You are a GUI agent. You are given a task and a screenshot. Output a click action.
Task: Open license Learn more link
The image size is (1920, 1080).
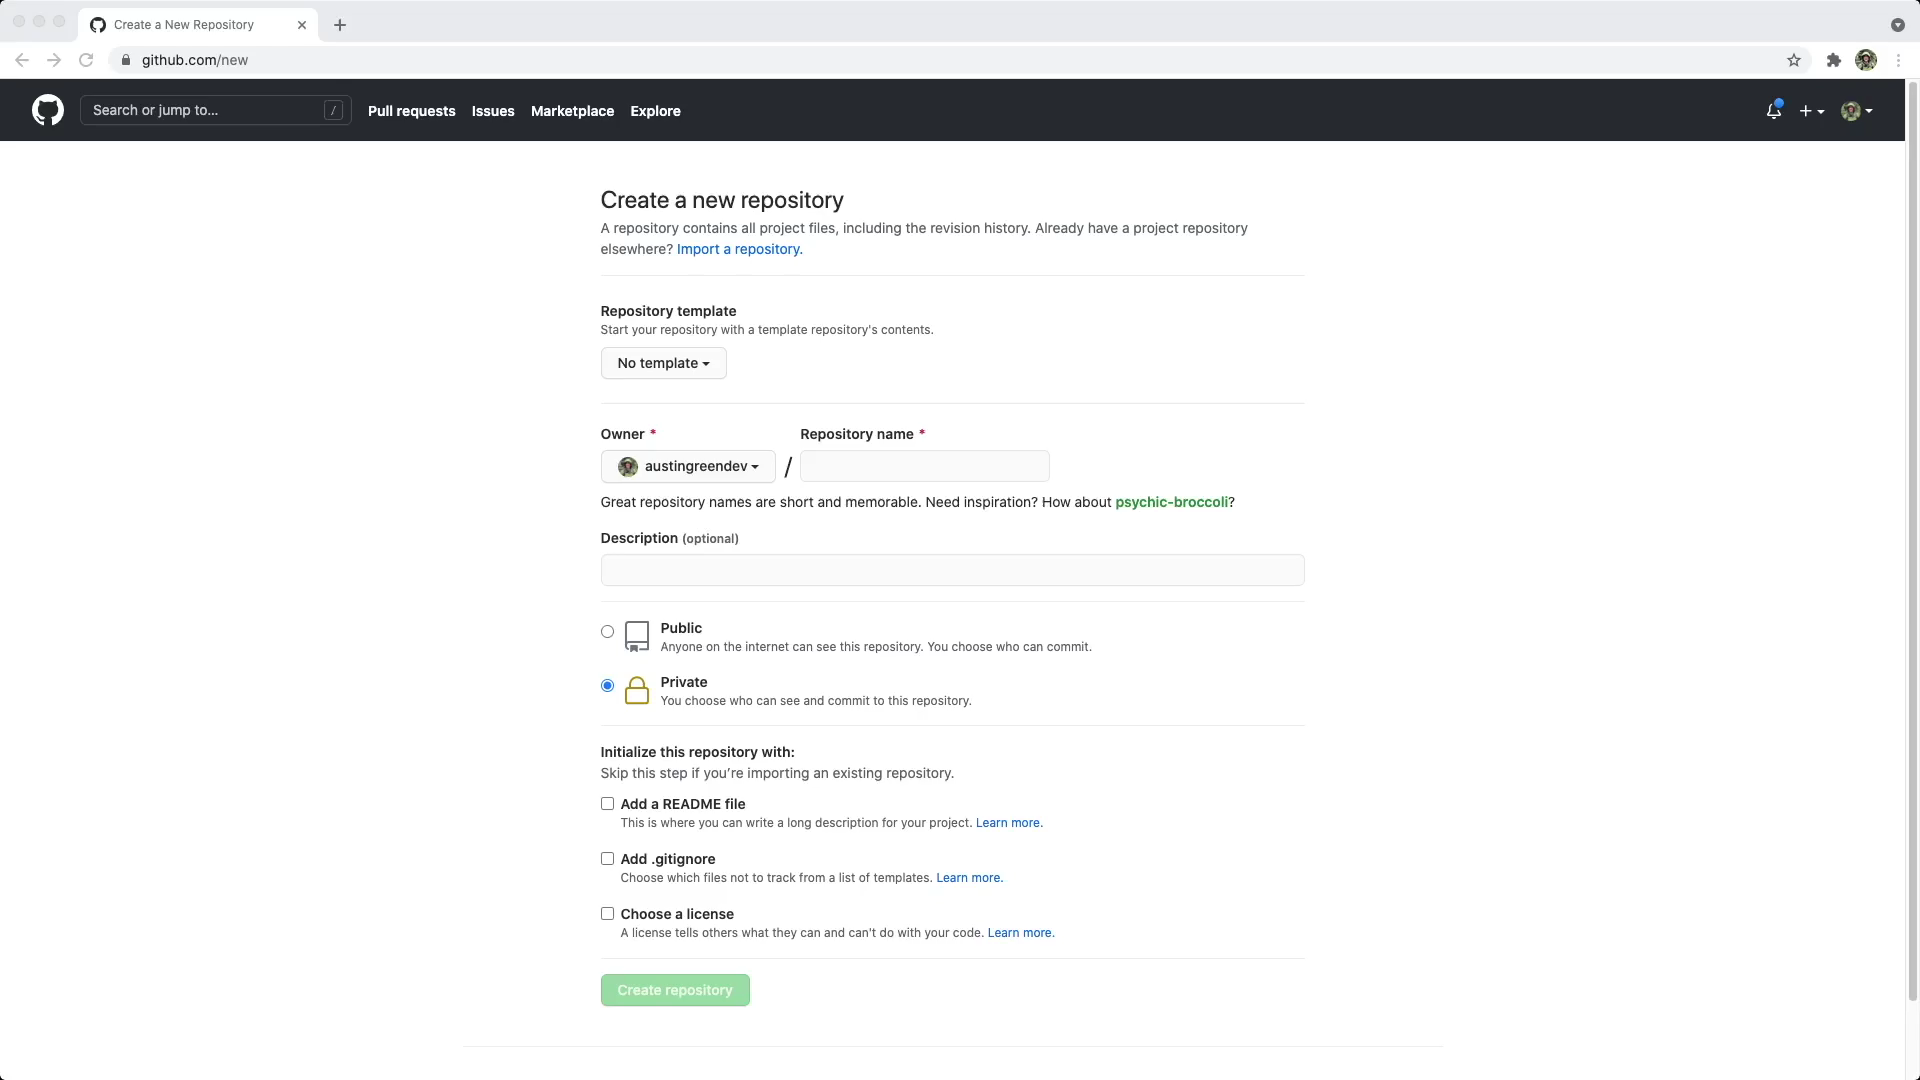[x=1021, y=933]
